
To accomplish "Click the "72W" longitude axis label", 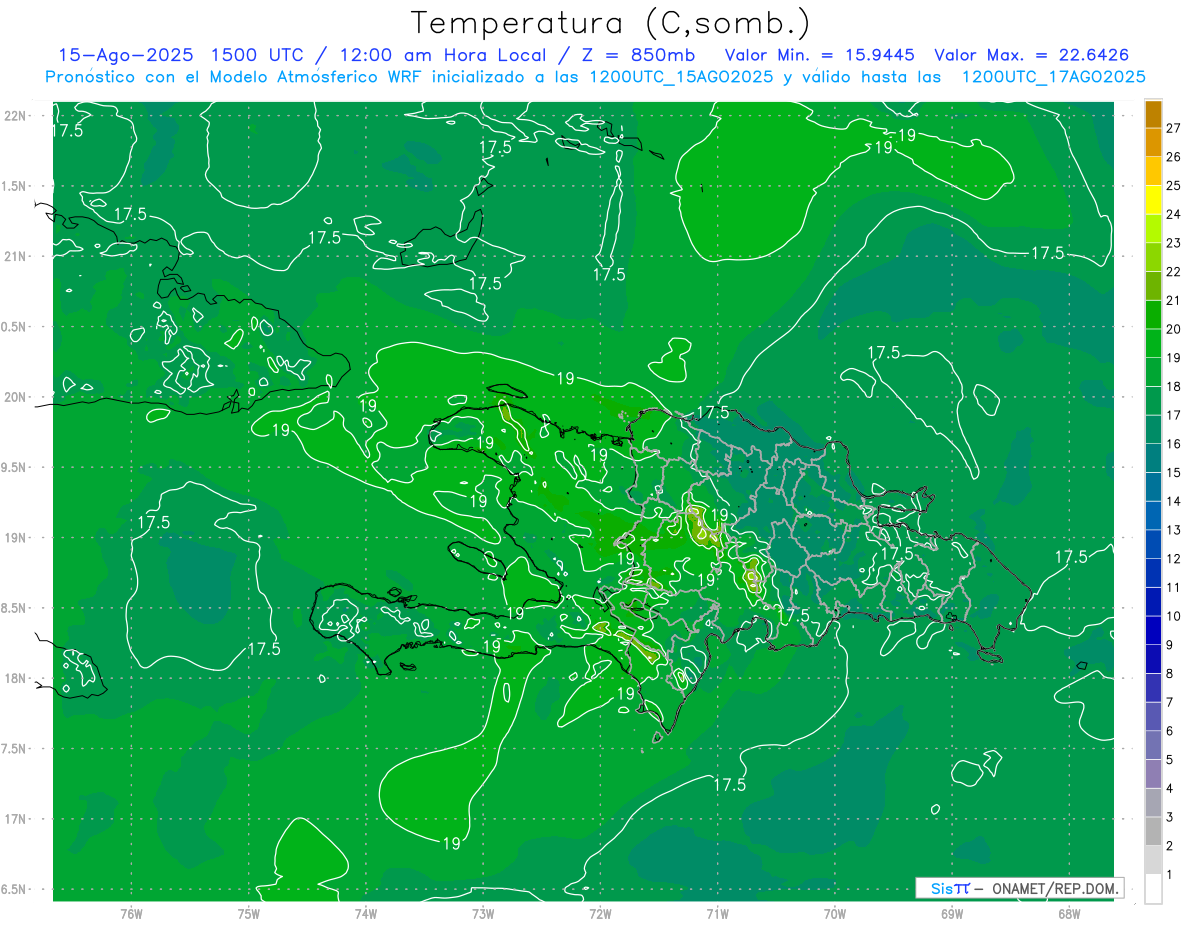I will 600,913.
